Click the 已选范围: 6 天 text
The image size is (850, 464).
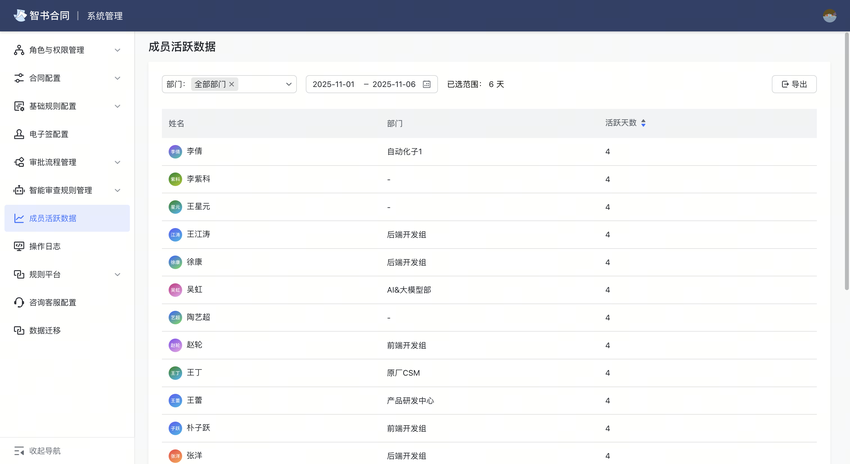point(475,84)
